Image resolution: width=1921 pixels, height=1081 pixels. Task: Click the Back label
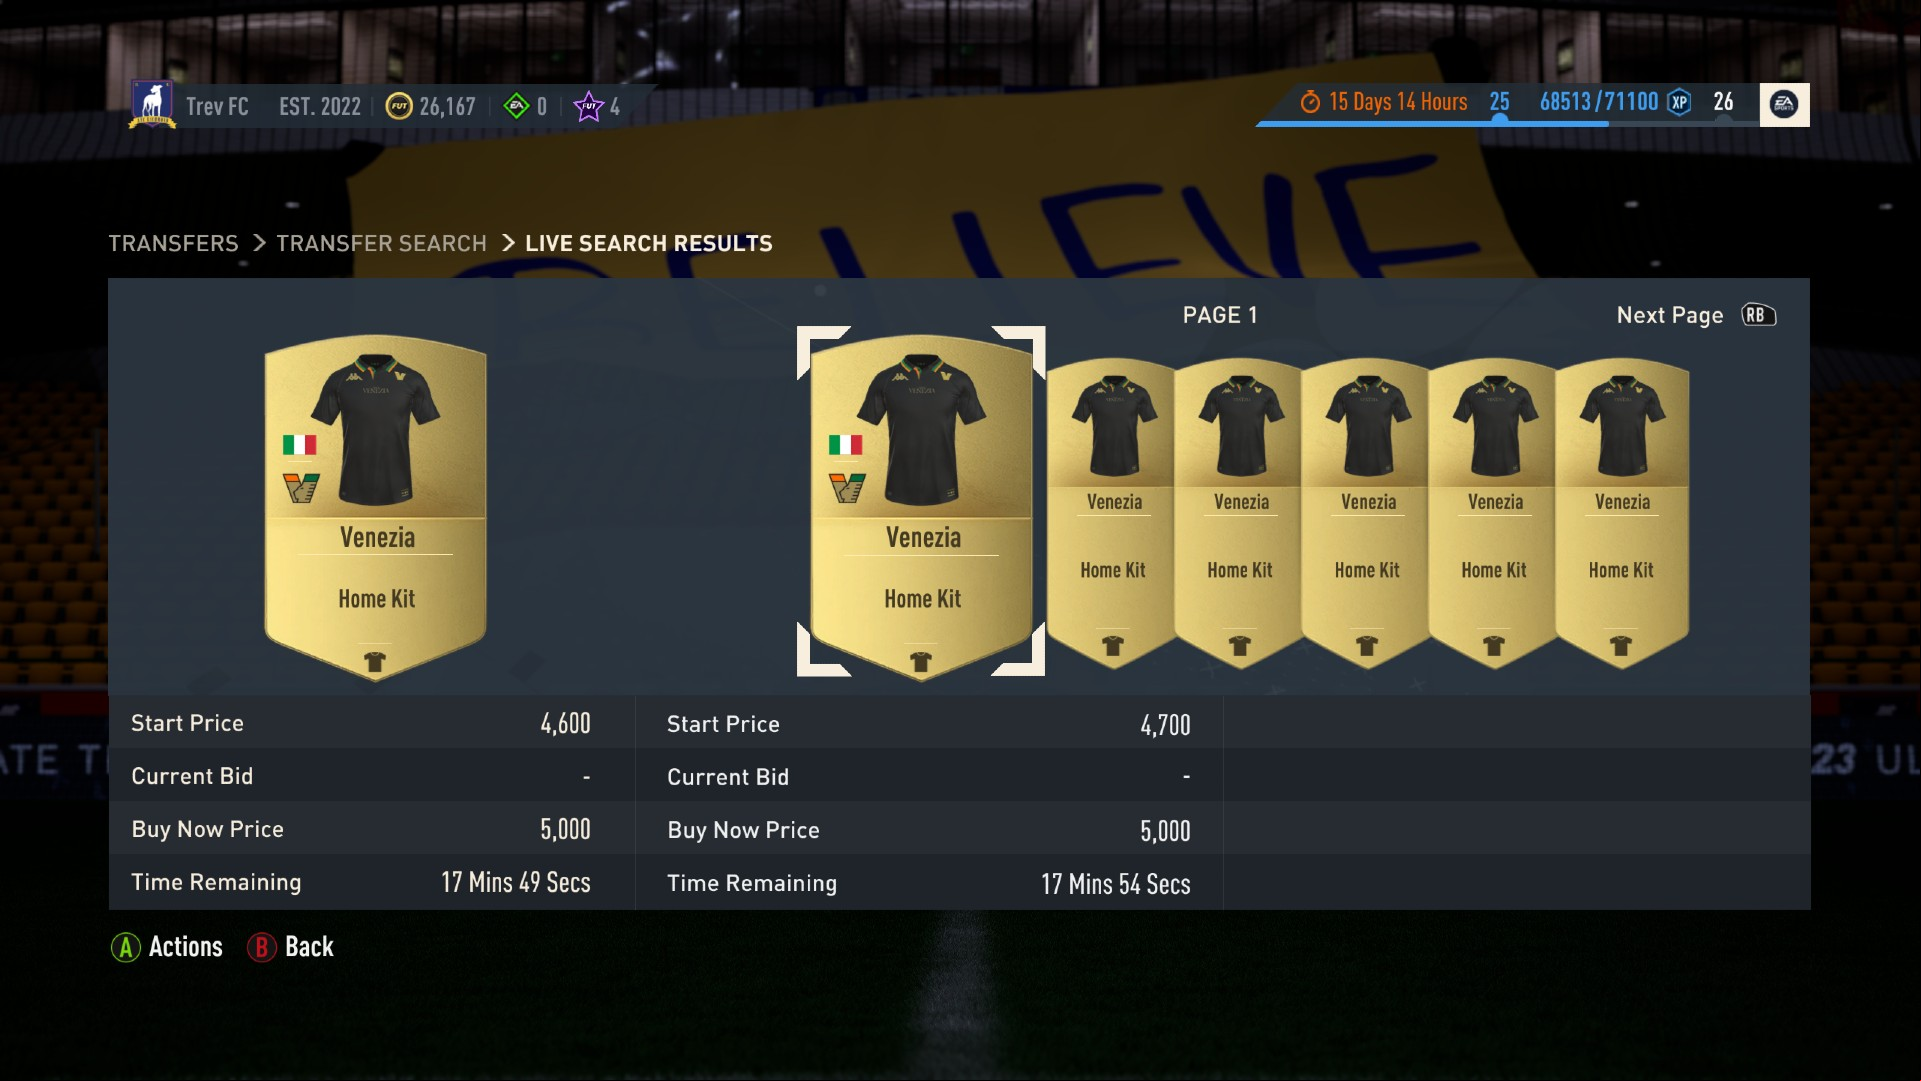309,947
